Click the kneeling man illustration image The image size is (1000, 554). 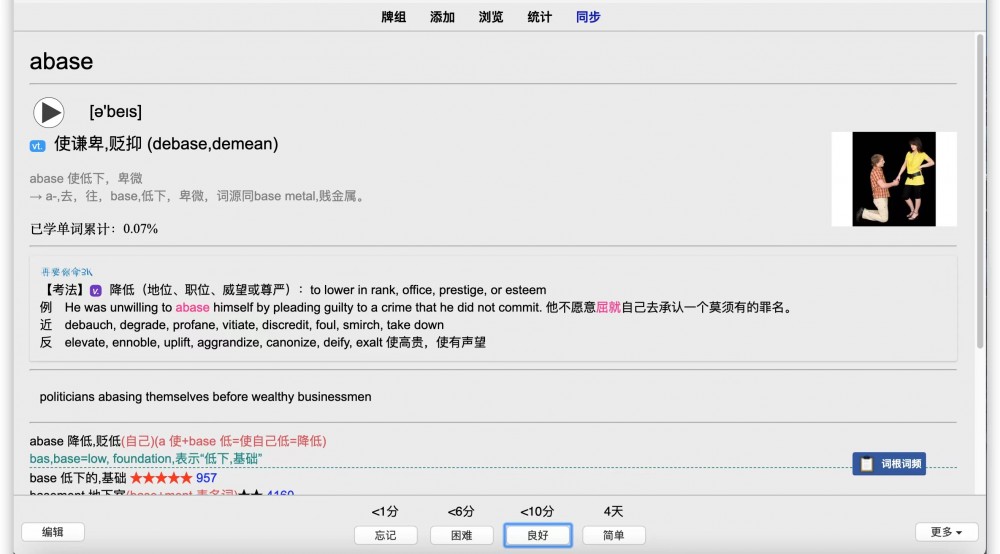(893, 179)
